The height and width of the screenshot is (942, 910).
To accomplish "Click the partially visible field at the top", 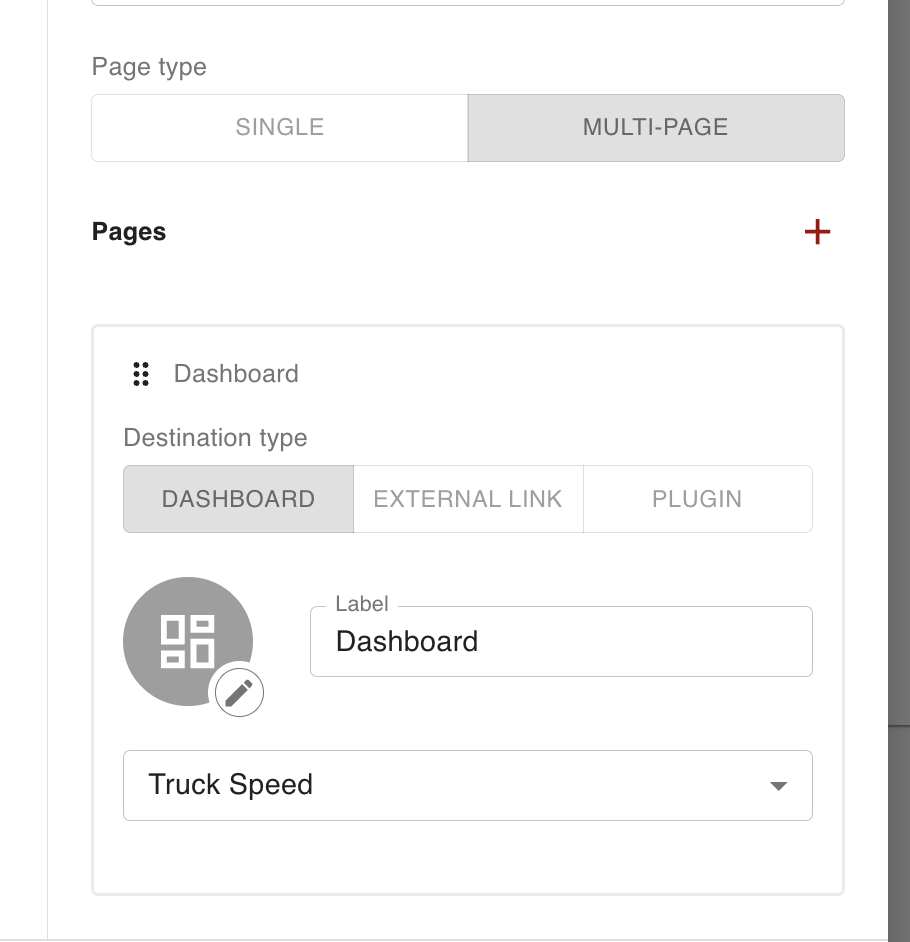I will pyautogui.click(x=468, y=3).
